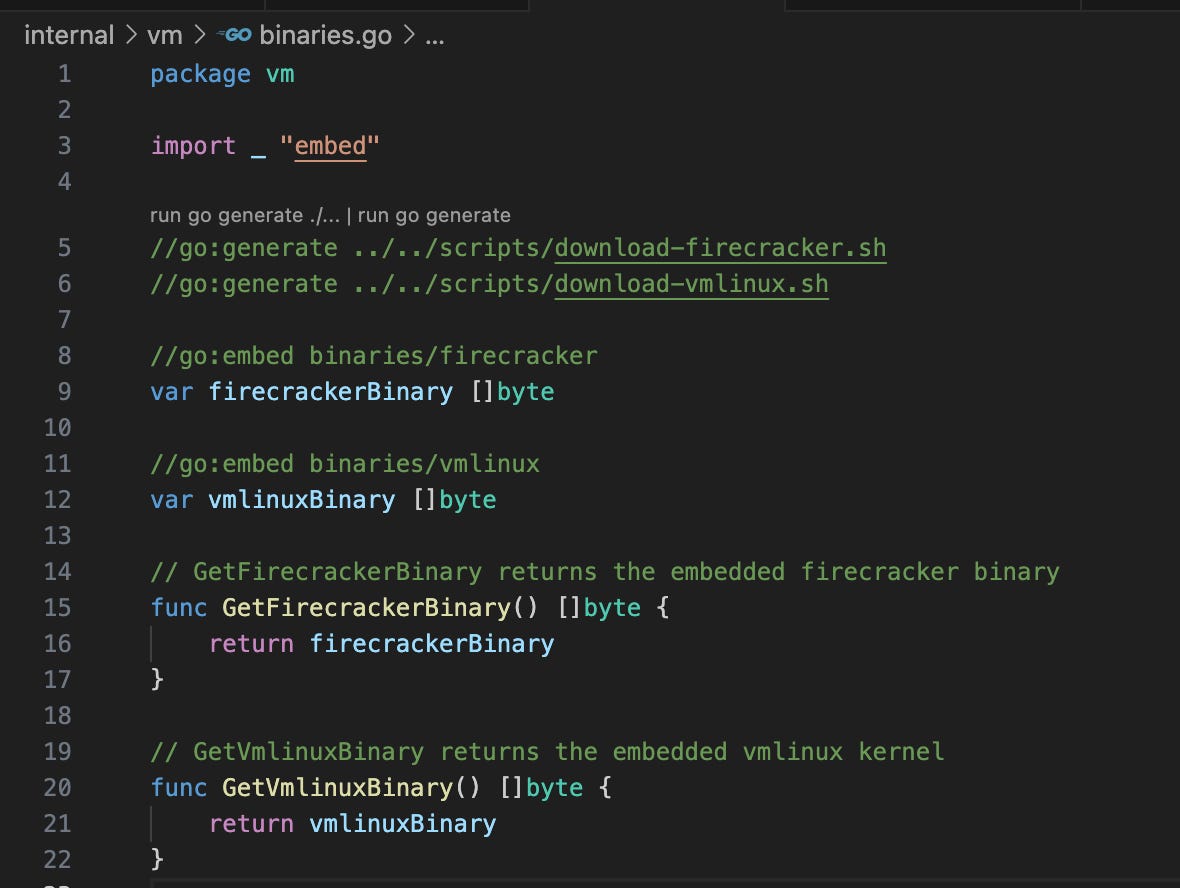Click the 'import' keyword on line 3

[x=193, y=146]
